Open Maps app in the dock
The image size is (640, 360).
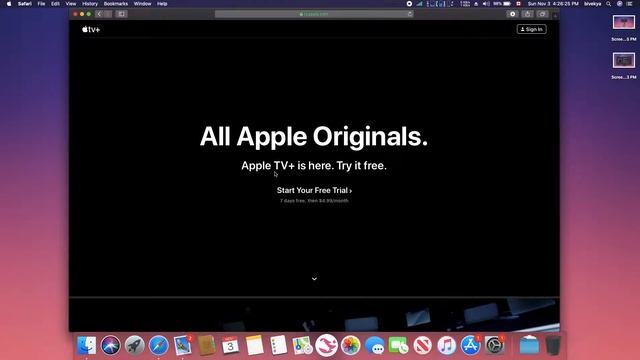(302, 345)
